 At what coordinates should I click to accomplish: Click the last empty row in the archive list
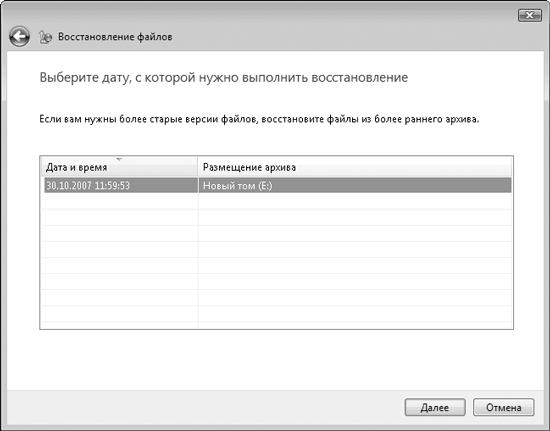coord(276,314)
